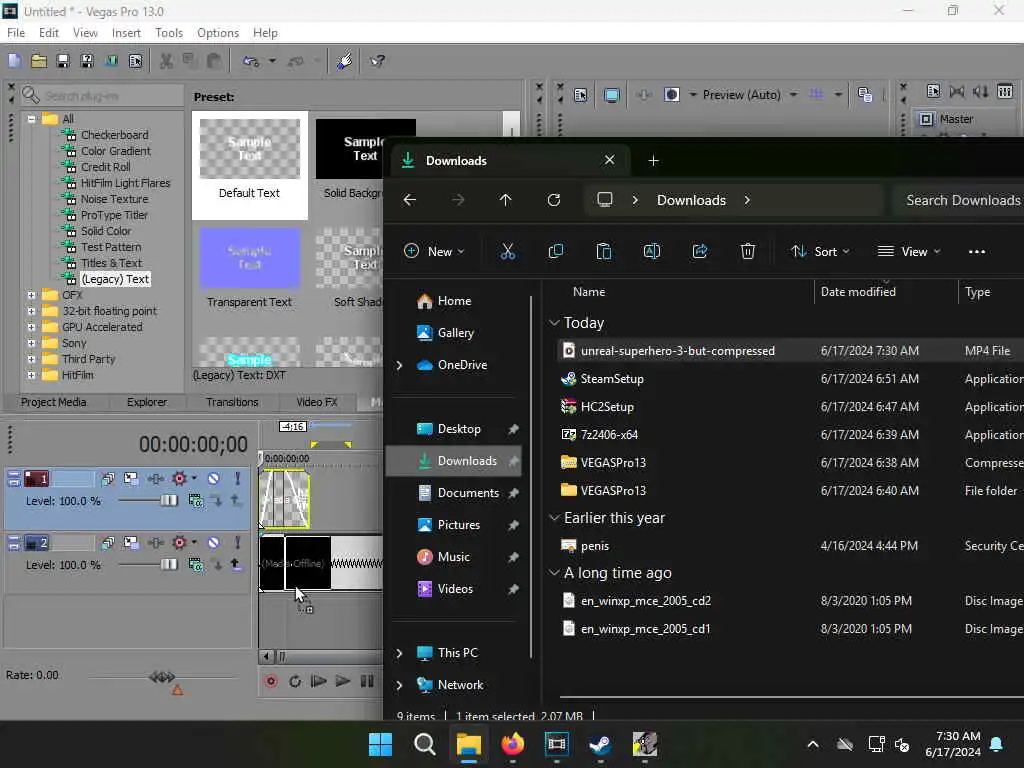Open Track FX on track 1

[155, 479]
